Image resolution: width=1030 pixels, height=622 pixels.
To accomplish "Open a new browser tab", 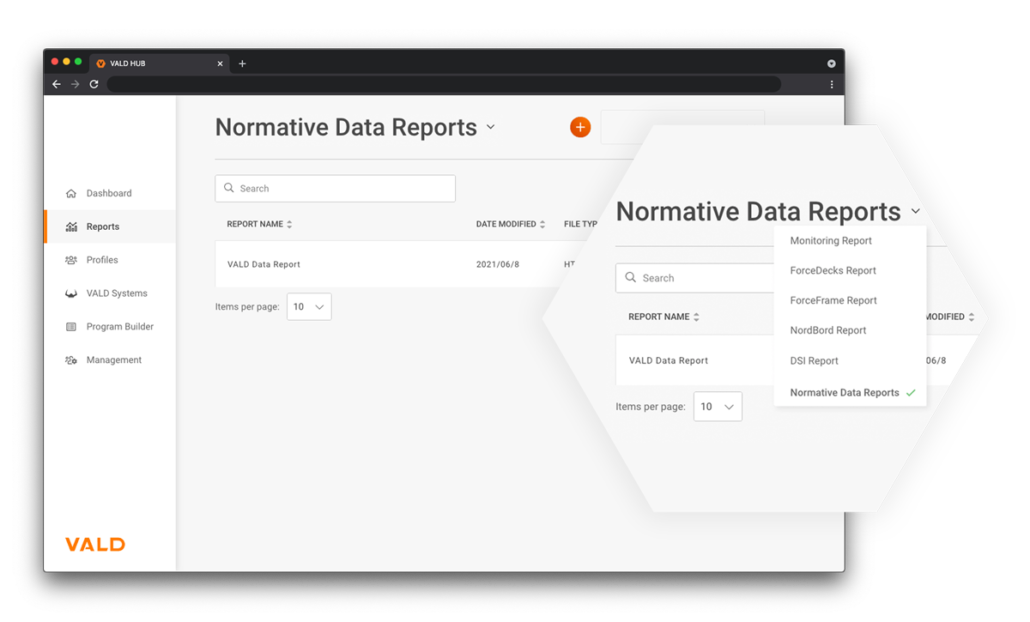I will [242, 64].
